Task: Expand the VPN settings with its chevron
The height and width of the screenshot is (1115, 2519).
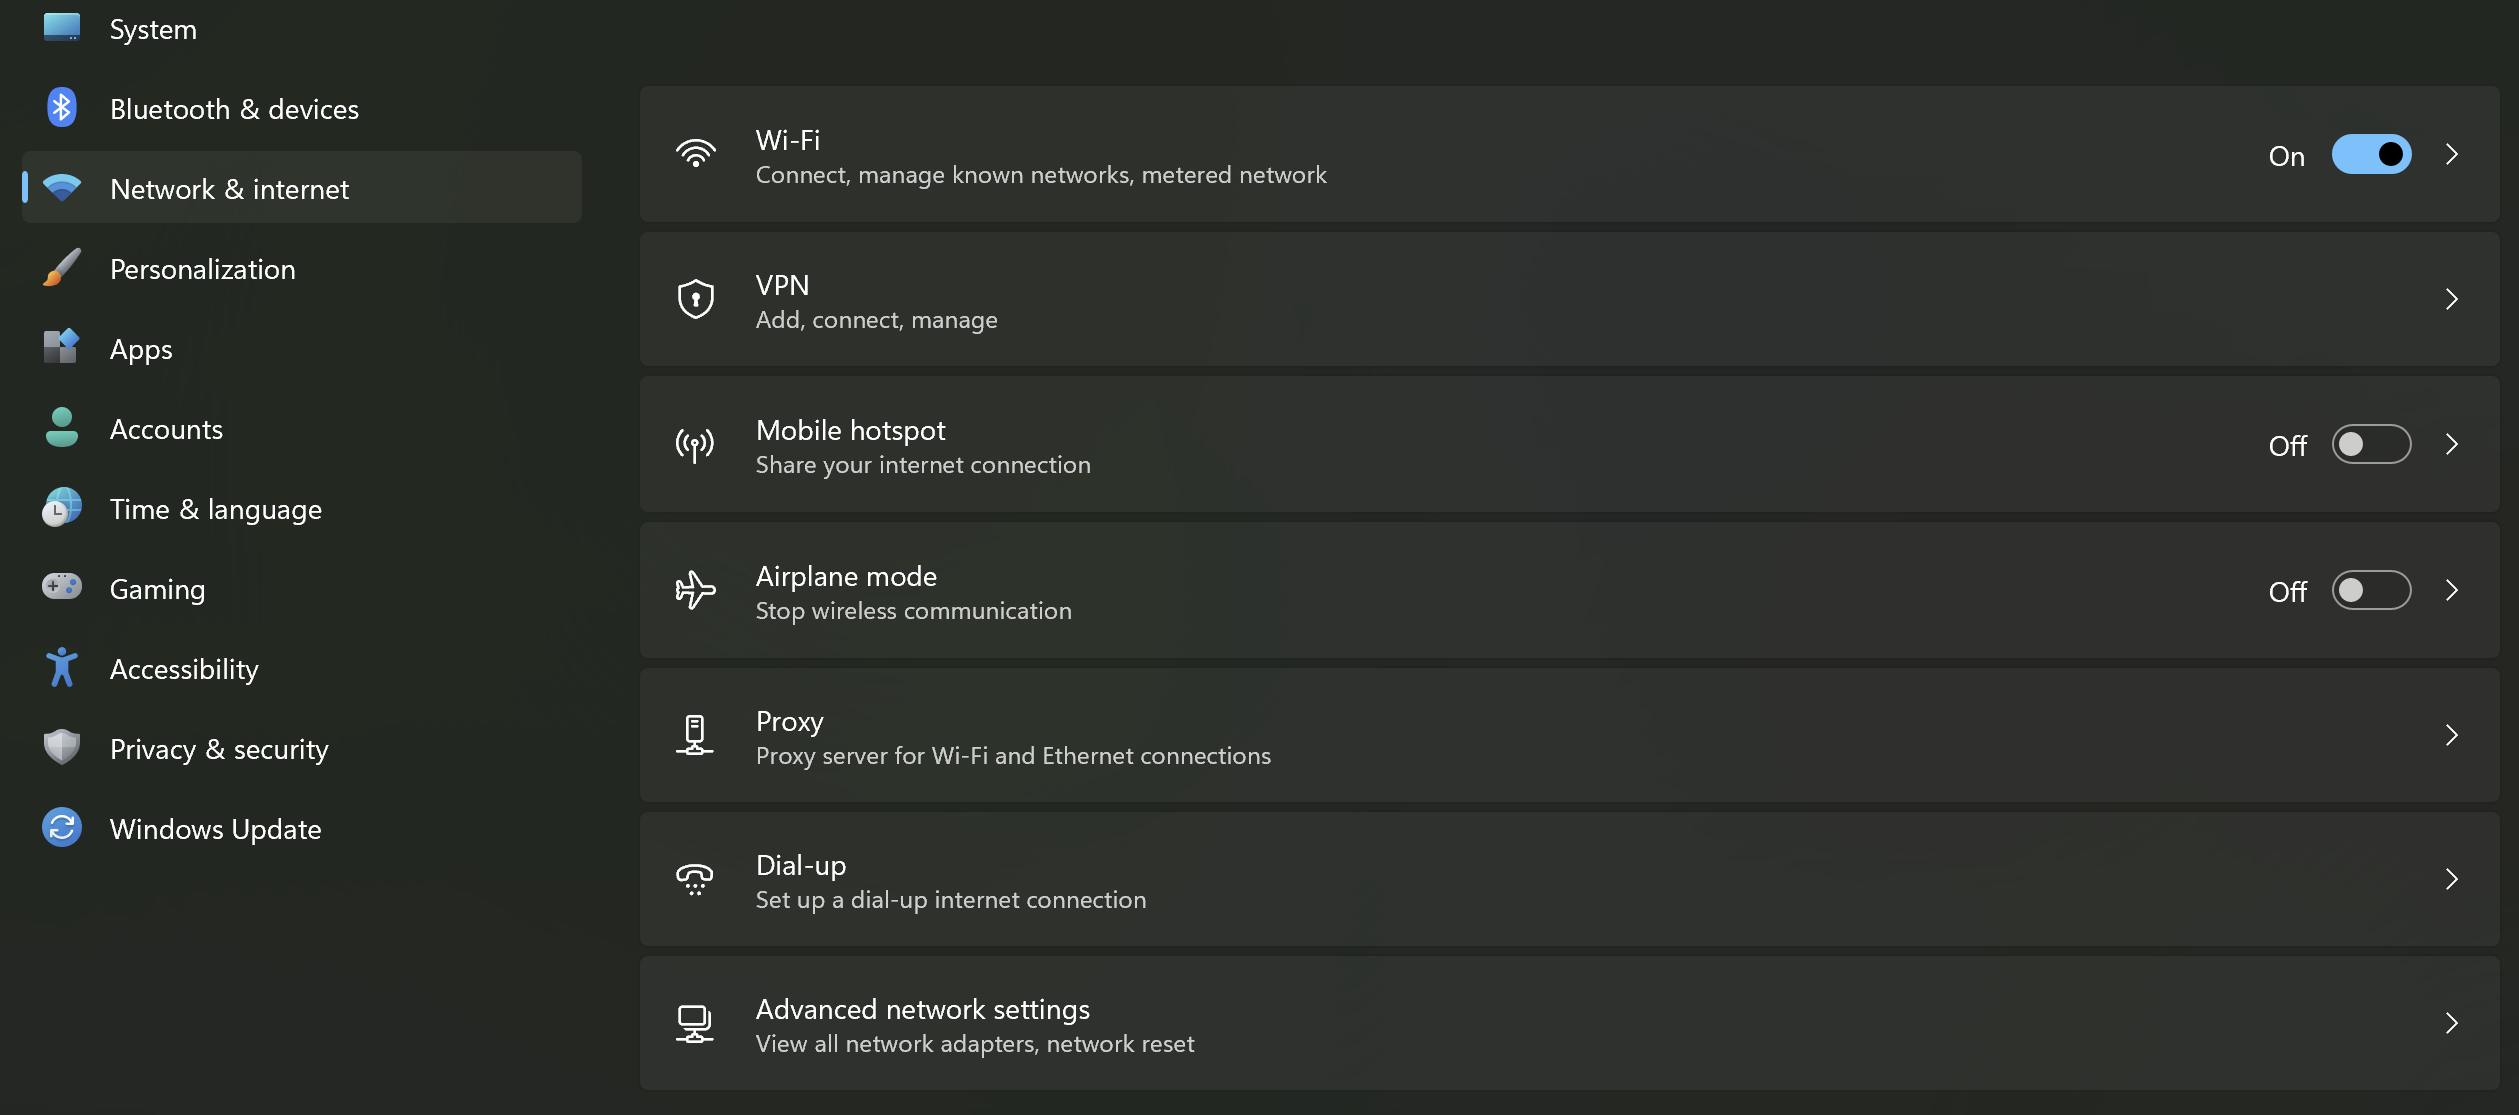Action: 2452,299
